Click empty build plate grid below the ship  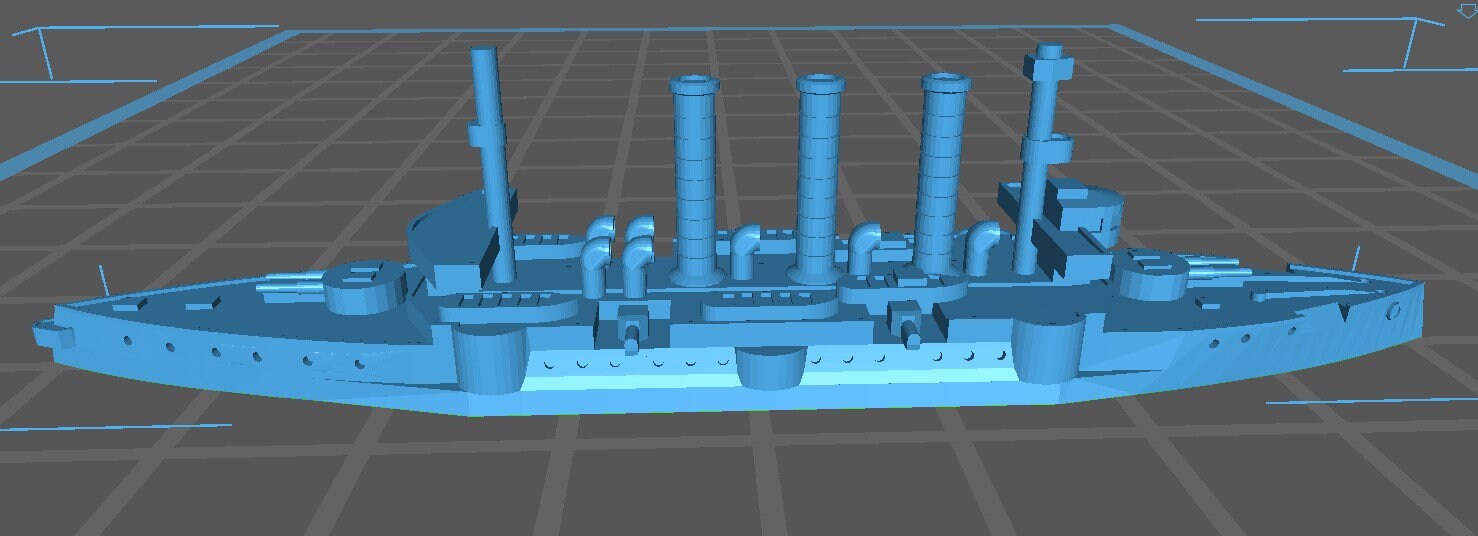740,480
